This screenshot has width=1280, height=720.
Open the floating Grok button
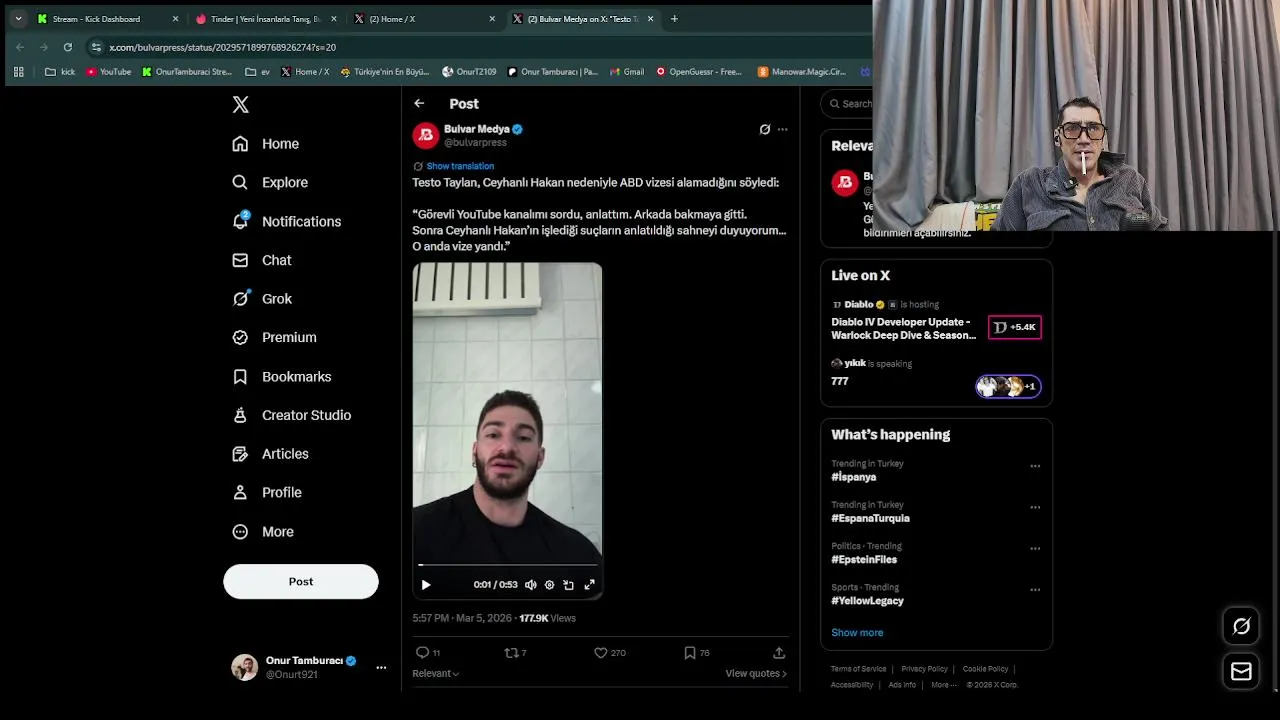tap(1241, 626)
